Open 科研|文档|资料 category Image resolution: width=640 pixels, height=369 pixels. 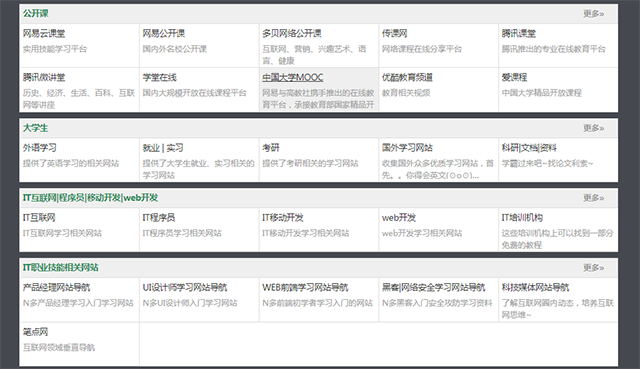pos(529,148)
